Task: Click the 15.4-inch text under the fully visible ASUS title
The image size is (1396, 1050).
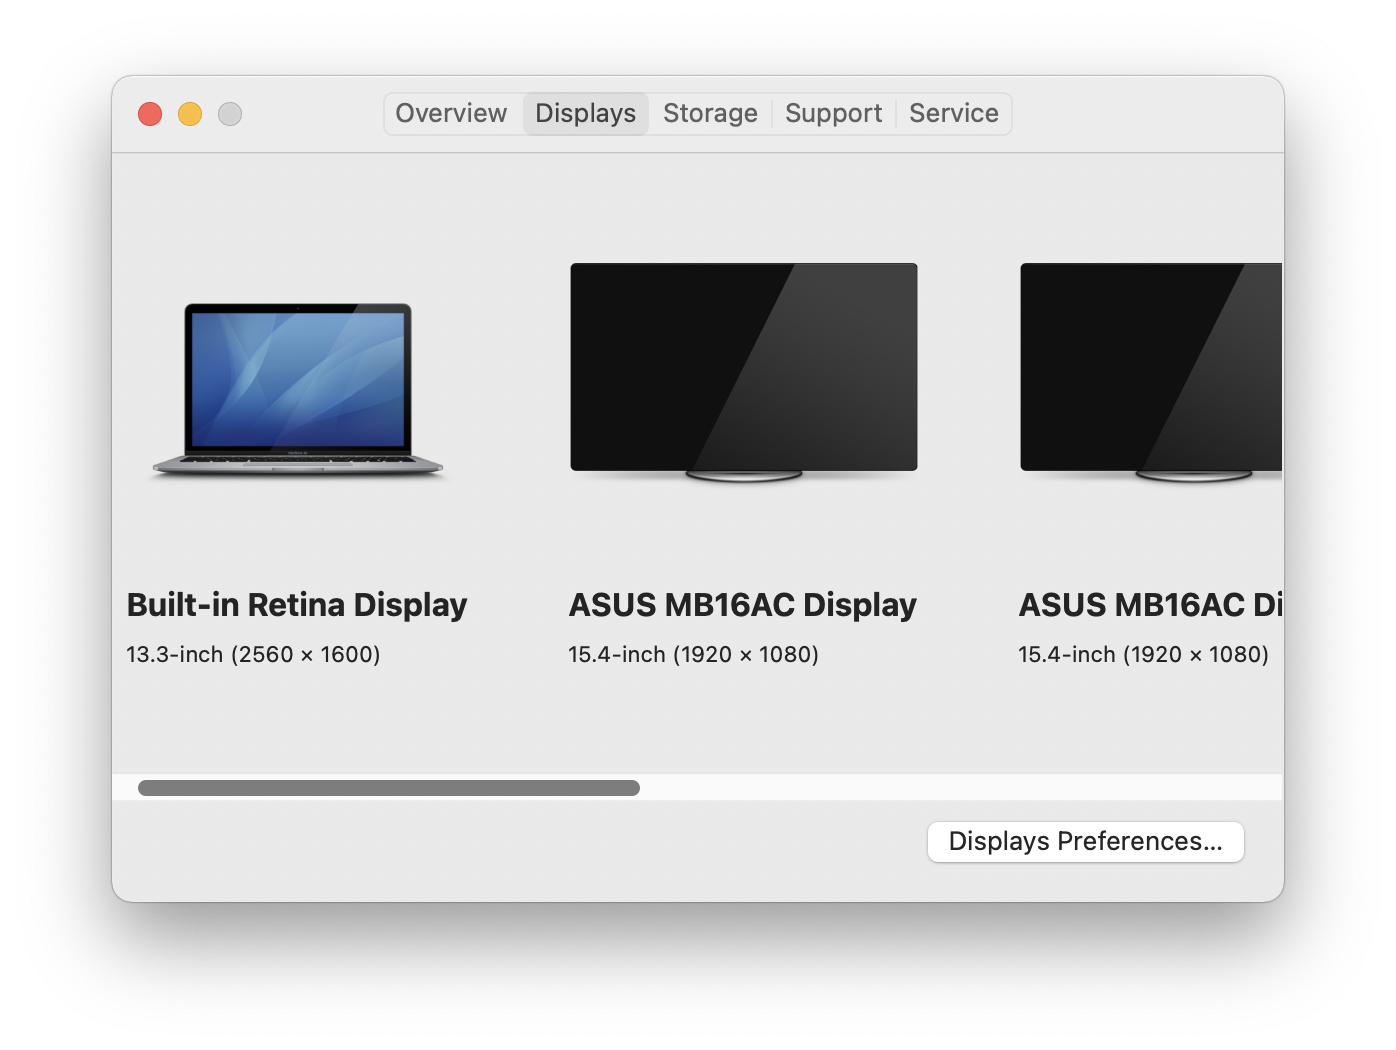Action: (693, 654)
